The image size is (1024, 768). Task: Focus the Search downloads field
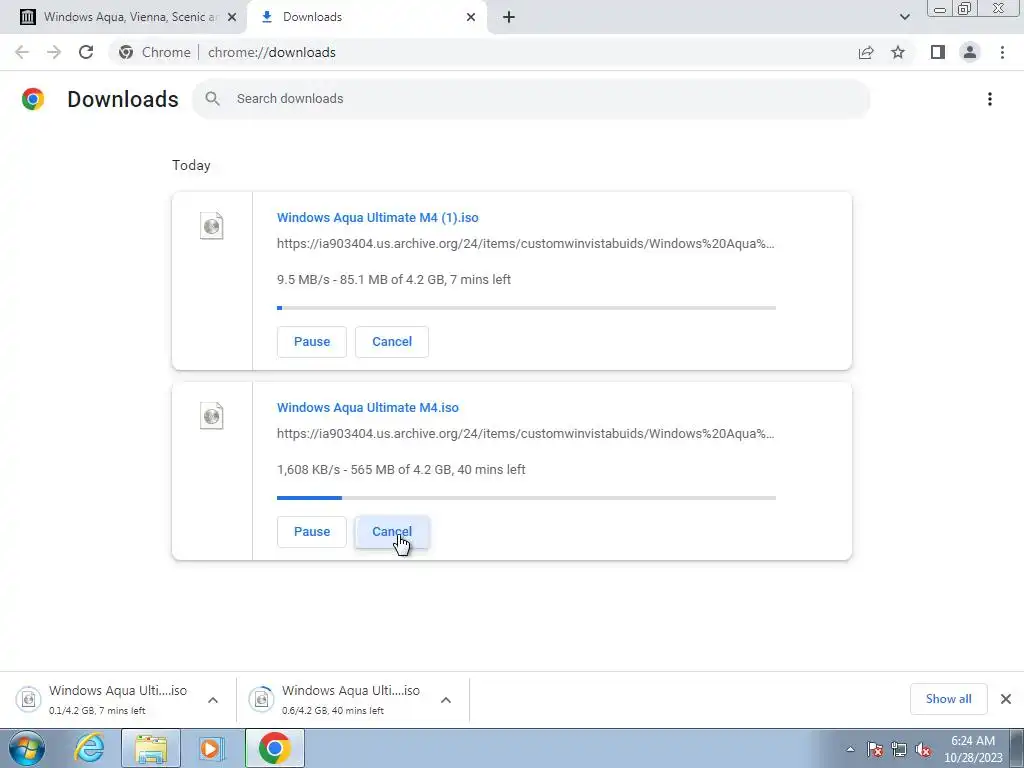(x=531, y=99)
